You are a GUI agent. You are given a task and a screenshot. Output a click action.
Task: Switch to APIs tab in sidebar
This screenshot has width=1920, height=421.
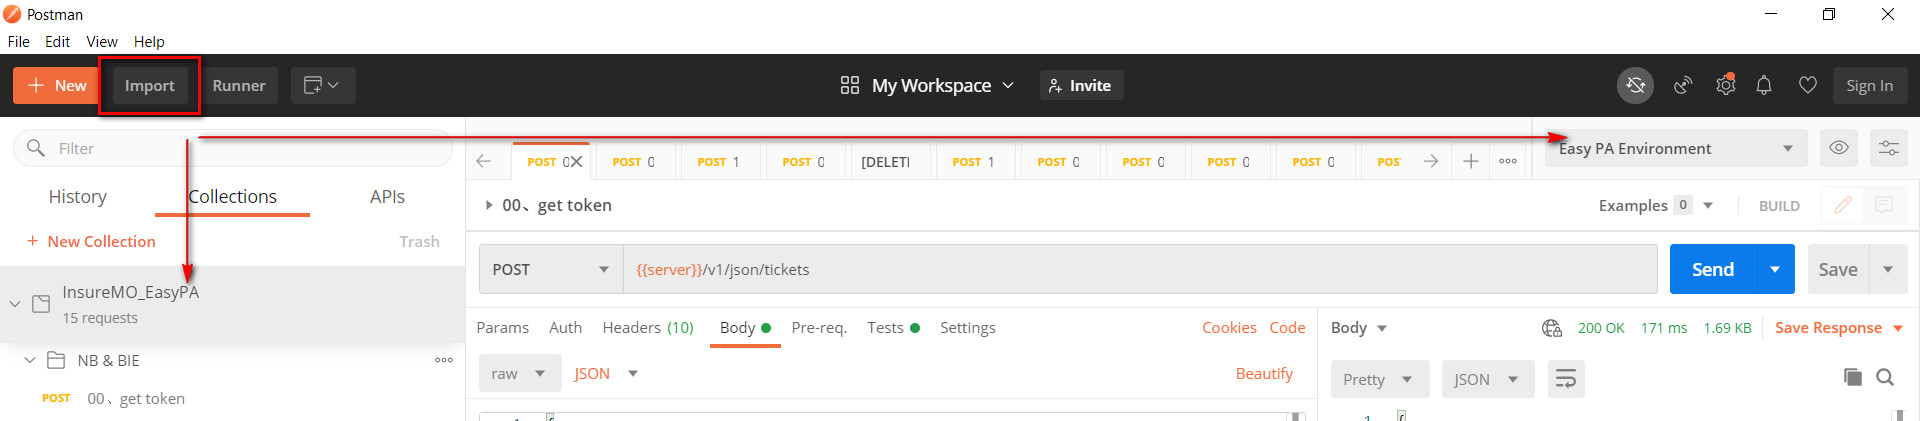(x=387, y=197)
